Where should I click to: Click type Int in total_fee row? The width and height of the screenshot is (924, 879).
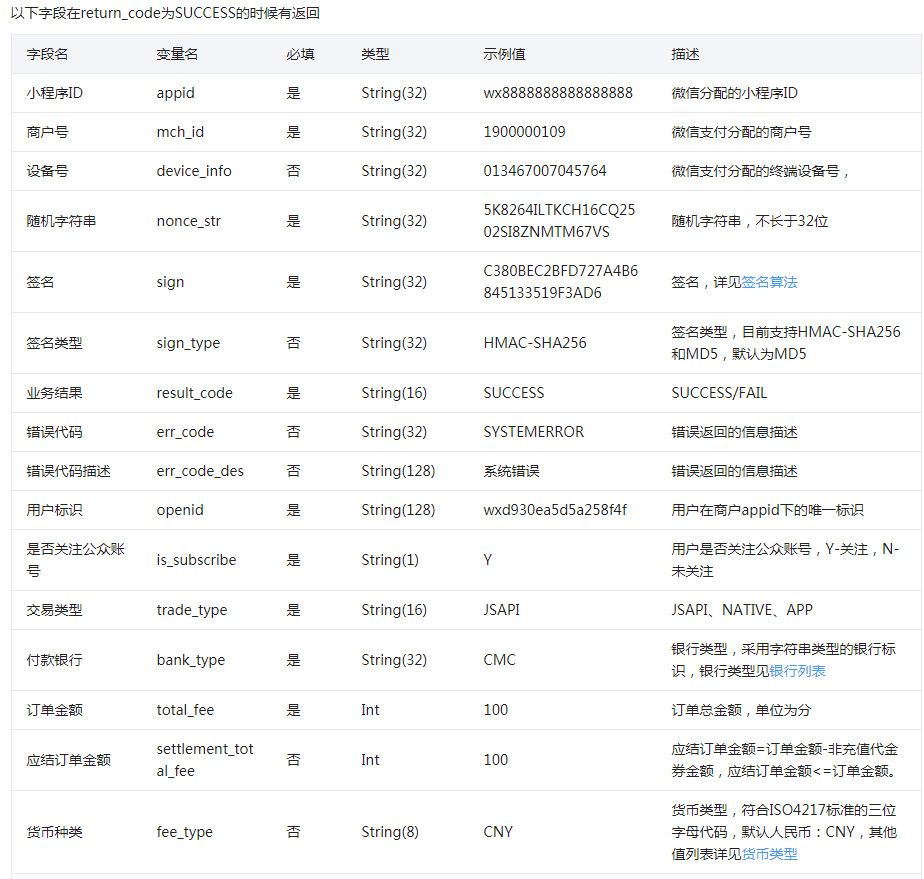(370, 710)
